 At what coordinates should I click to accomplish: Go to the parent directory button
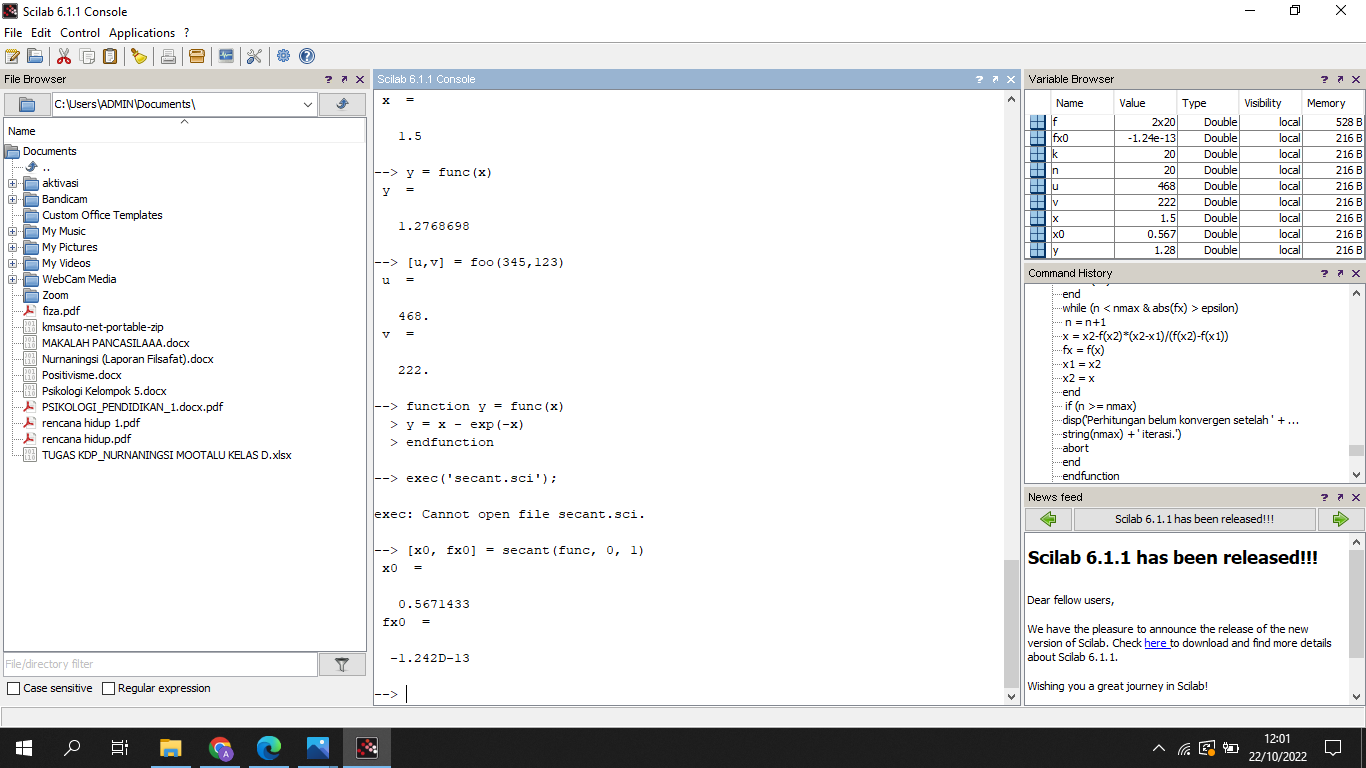tap(342, 104)
